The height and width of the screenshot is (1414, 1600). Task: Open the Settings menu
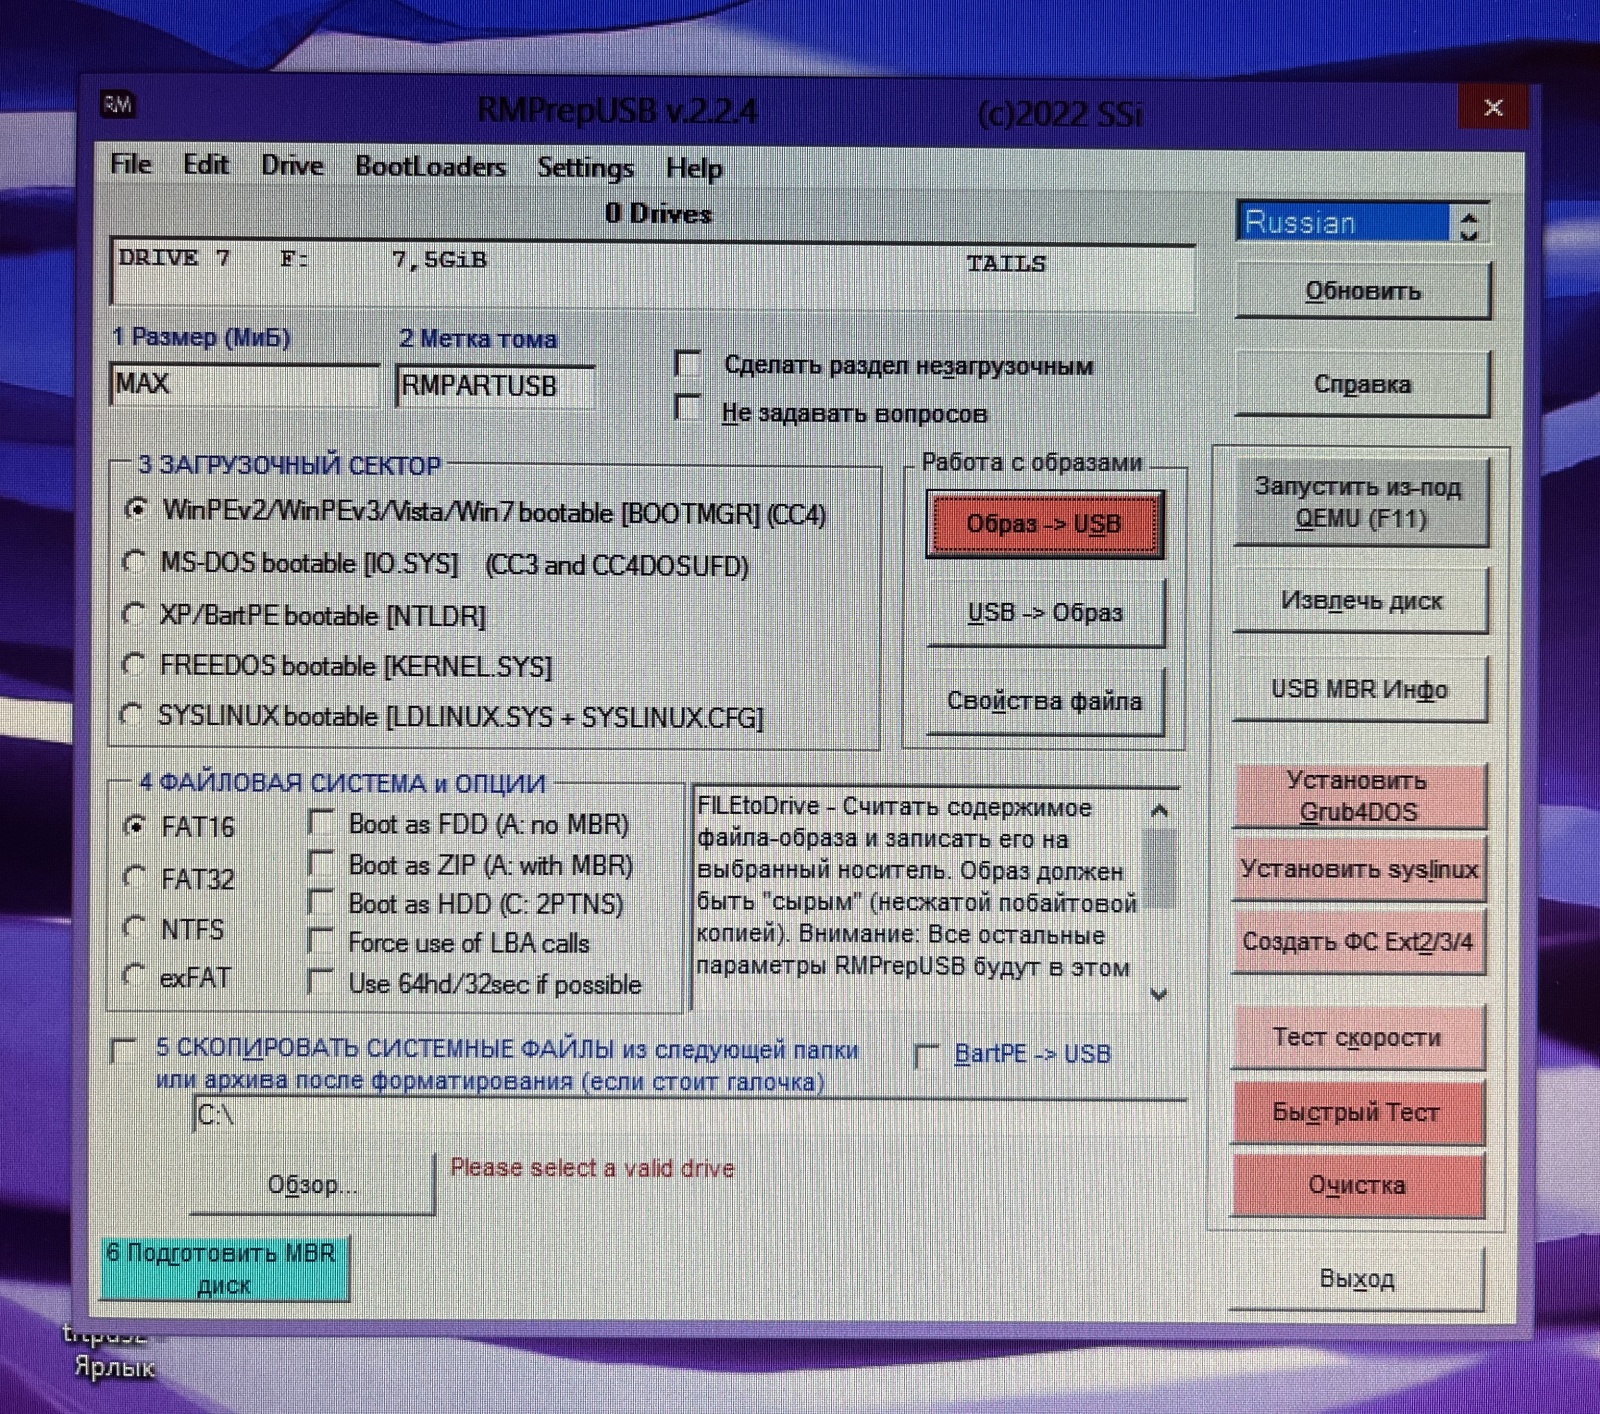(x=585, y=167)
